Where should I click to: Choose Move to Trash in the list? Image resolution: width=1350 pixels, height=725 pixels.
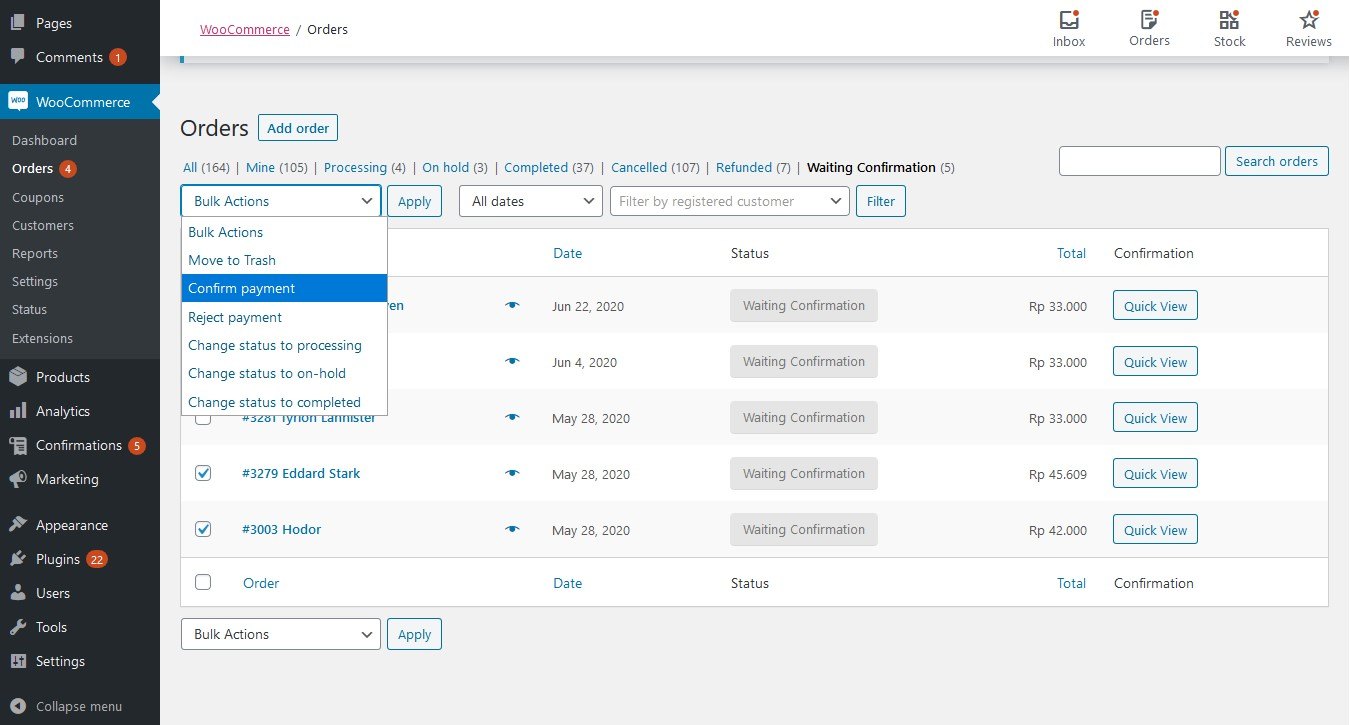[284, 260]
